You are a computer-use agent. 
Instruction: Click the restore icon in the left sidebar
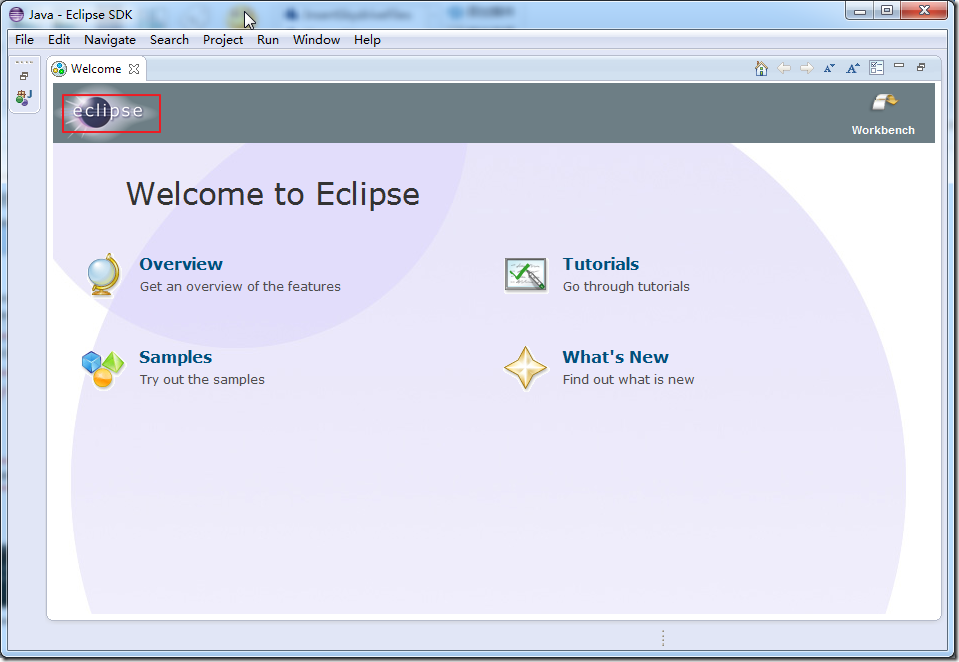tap(24, 76)
